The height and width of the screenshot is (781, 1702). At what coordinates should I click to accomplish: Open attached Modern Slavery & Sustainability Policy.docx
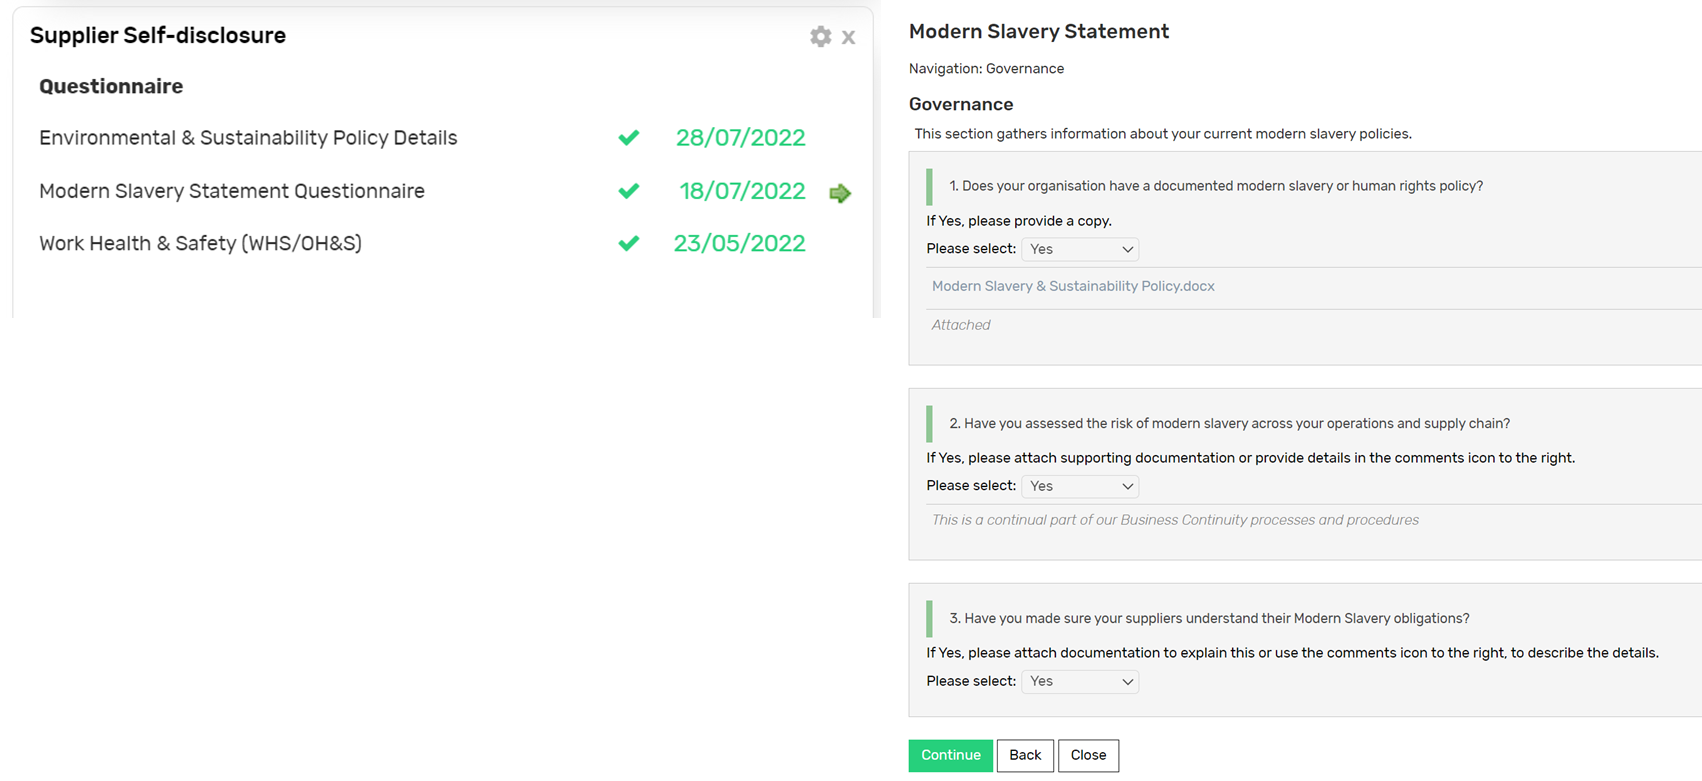point(1073,286)
